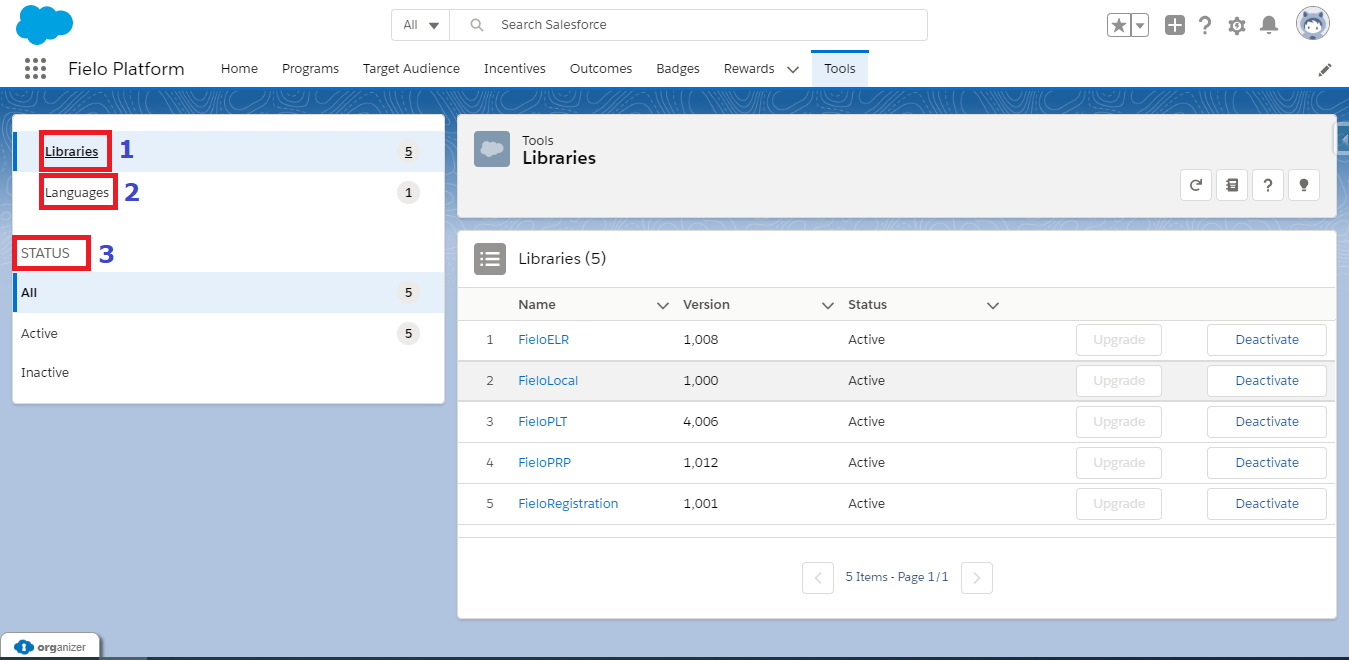Open the Badges tab
The image size is (1349, 660).
click(678, 69)
